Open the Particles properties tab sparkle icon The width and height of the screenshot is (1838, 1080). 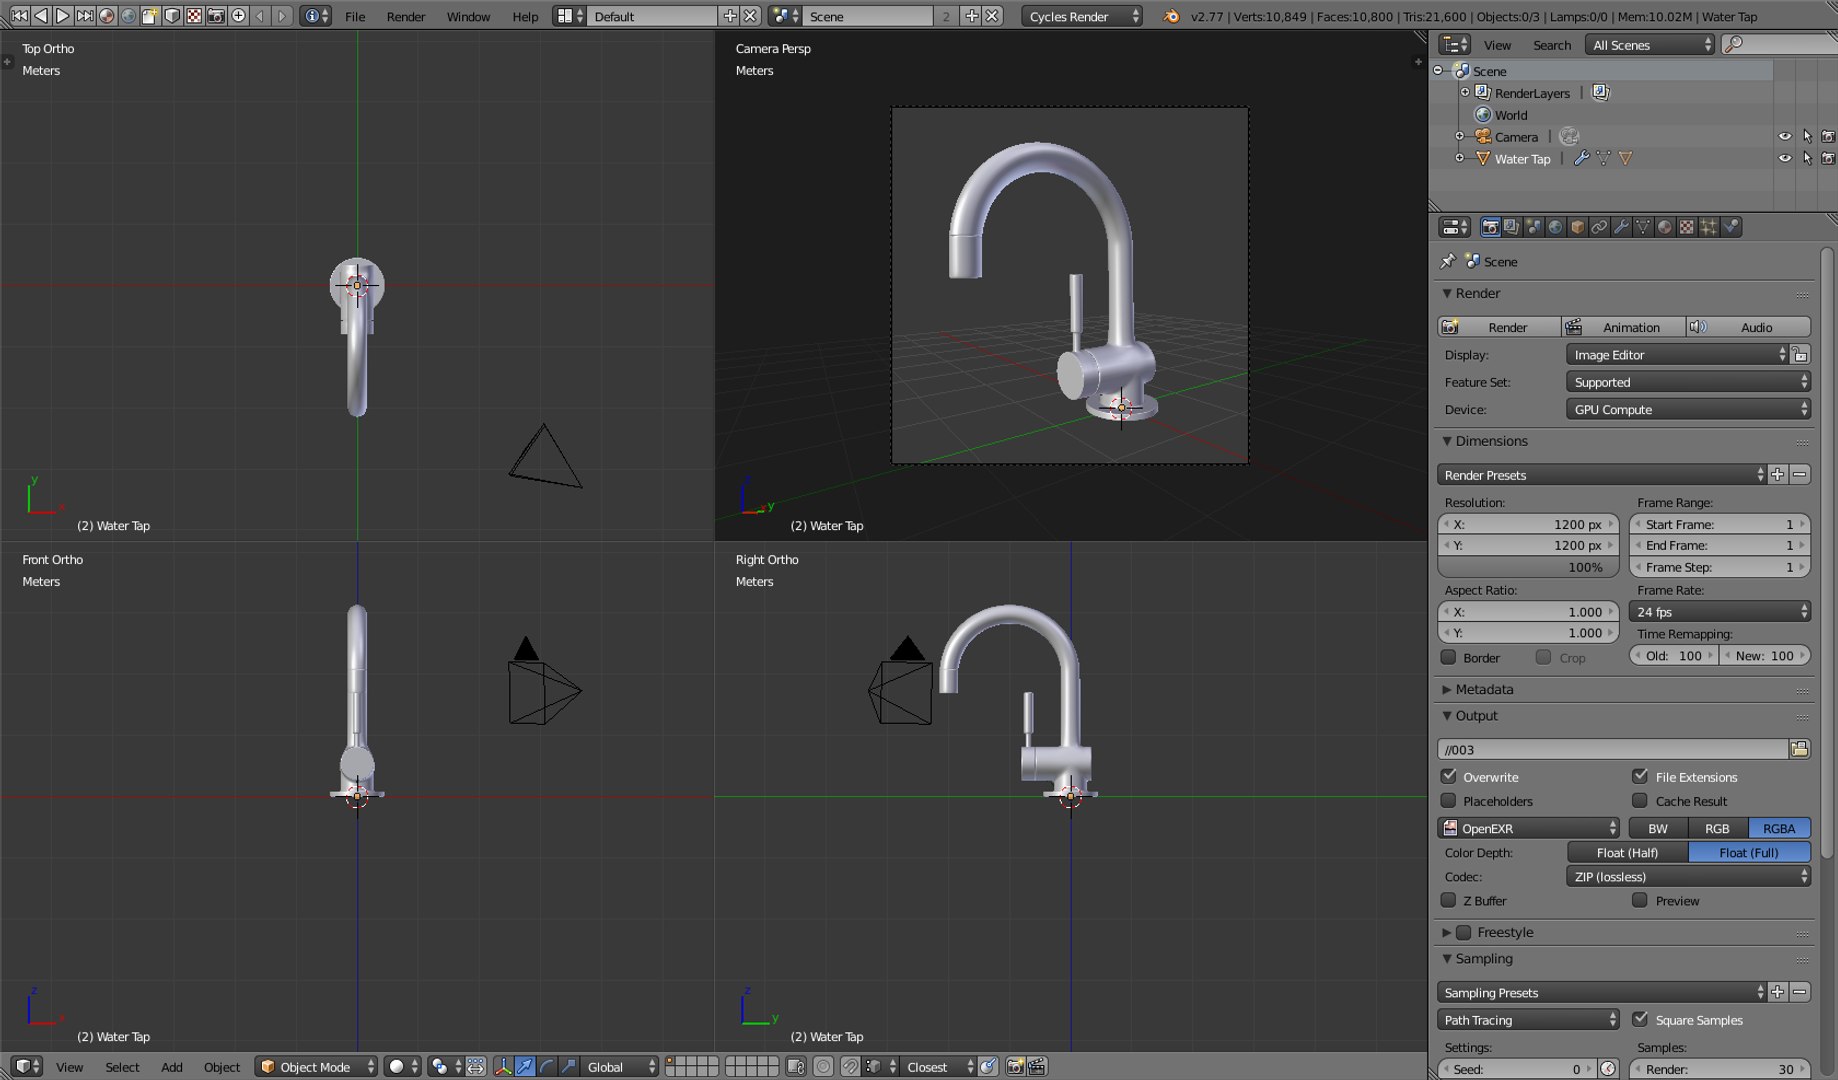(x=1709, y=227)
